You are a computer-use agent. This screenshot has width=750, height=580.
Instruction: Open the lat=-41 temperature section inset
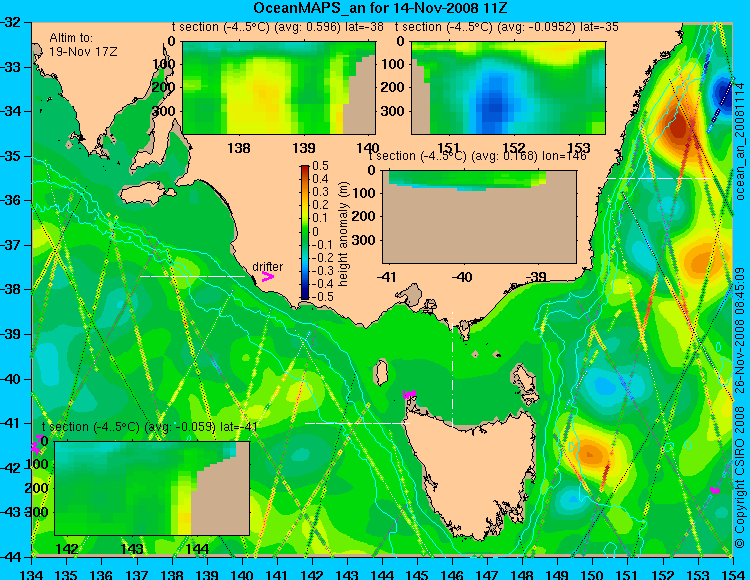pos(152,488)
